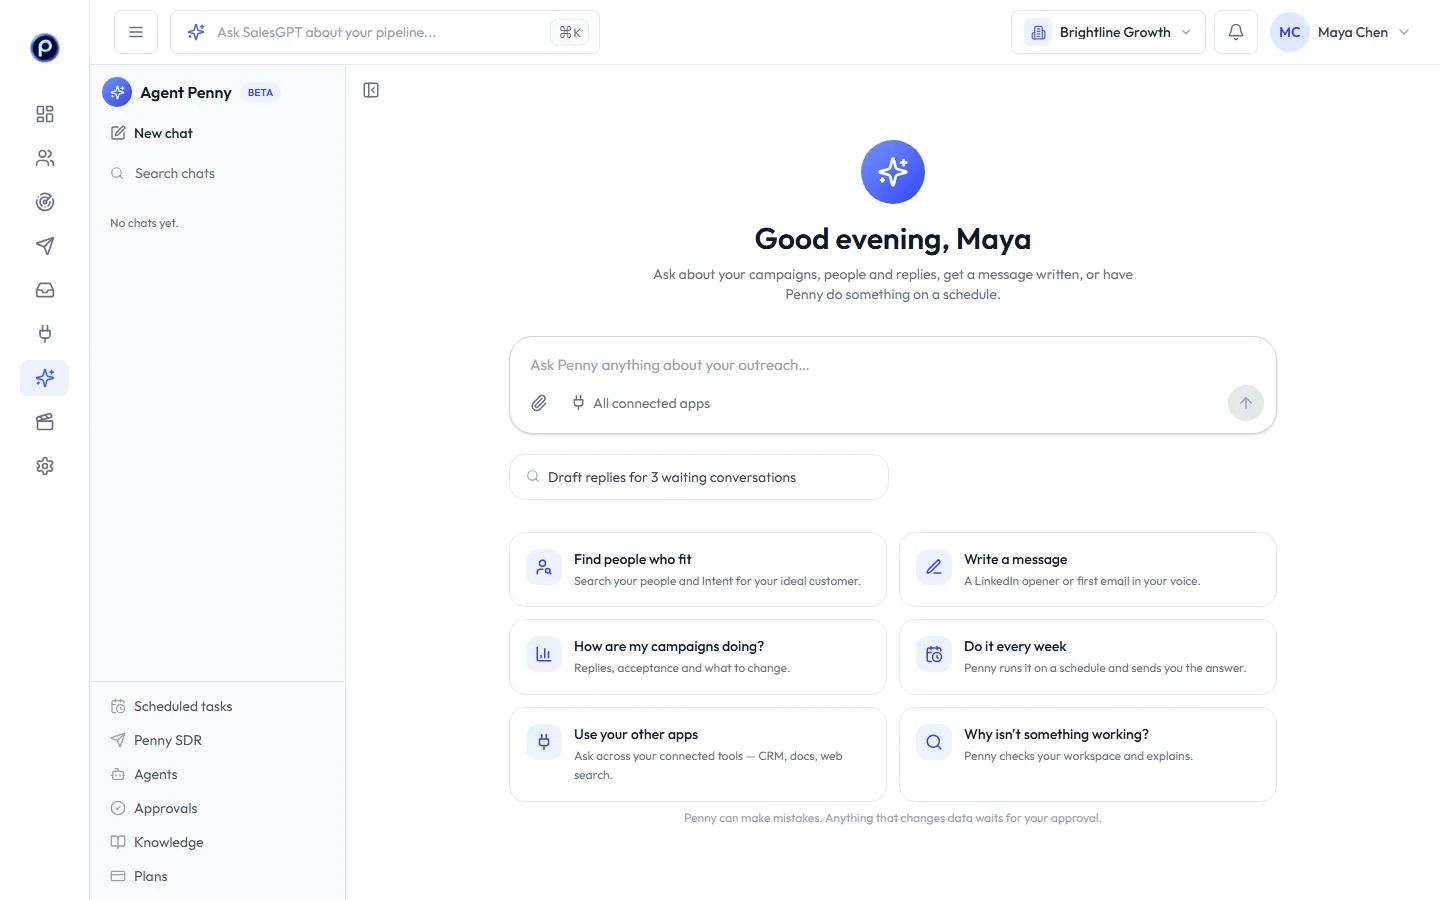Image resolution: width=1440 pixels, height=900 pixels.
Task: Click the No chats yet text
Action: pyautogui.click(x=144, y=223)
